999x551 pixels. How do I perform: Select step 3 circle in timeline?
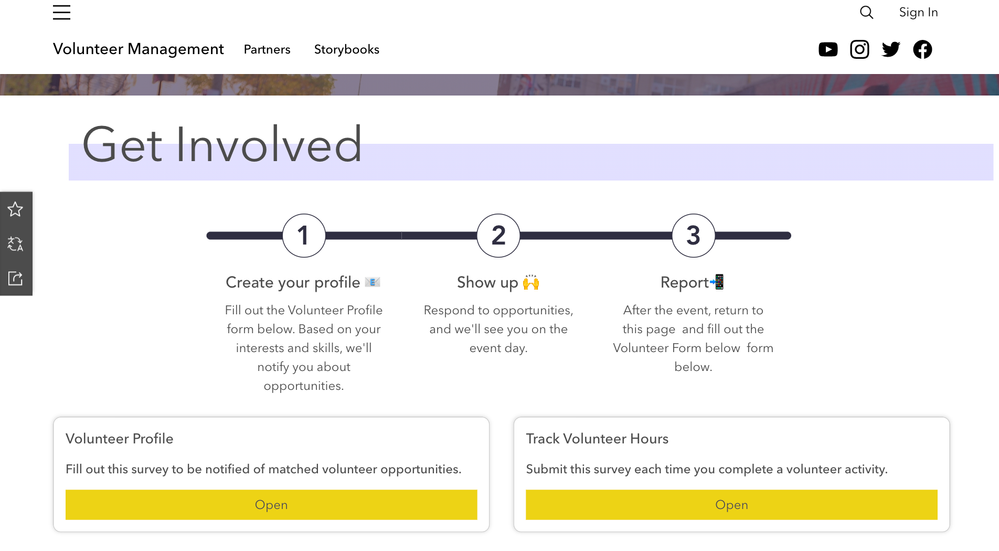[x=693, y=236]
